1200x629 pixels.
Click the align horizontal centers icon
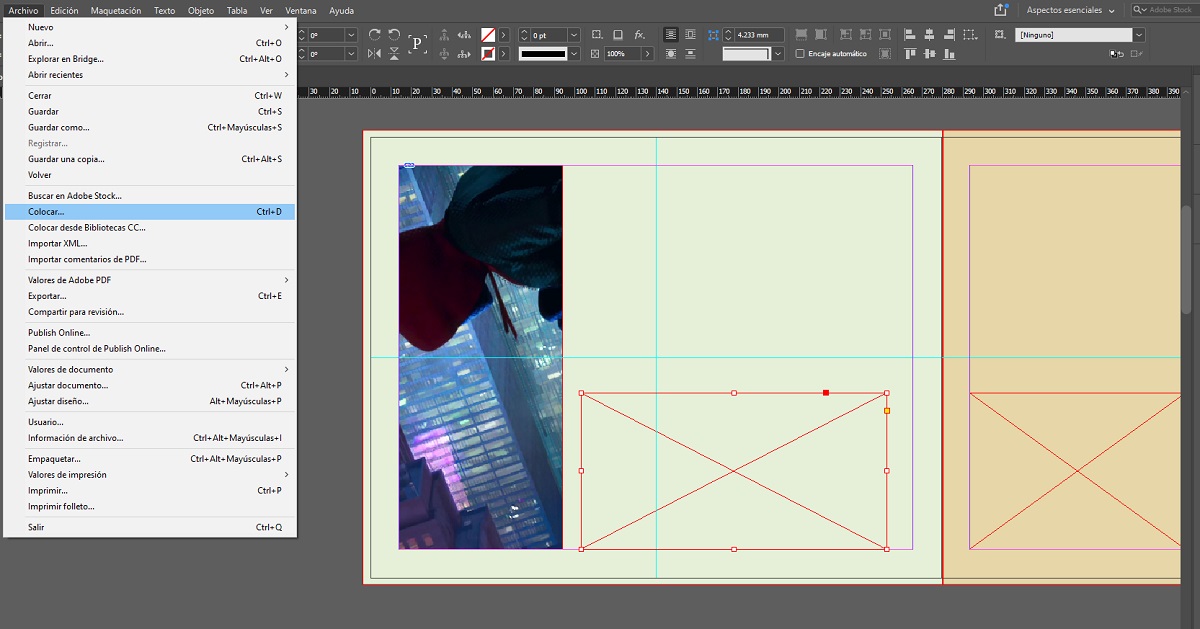coord(929,34)
